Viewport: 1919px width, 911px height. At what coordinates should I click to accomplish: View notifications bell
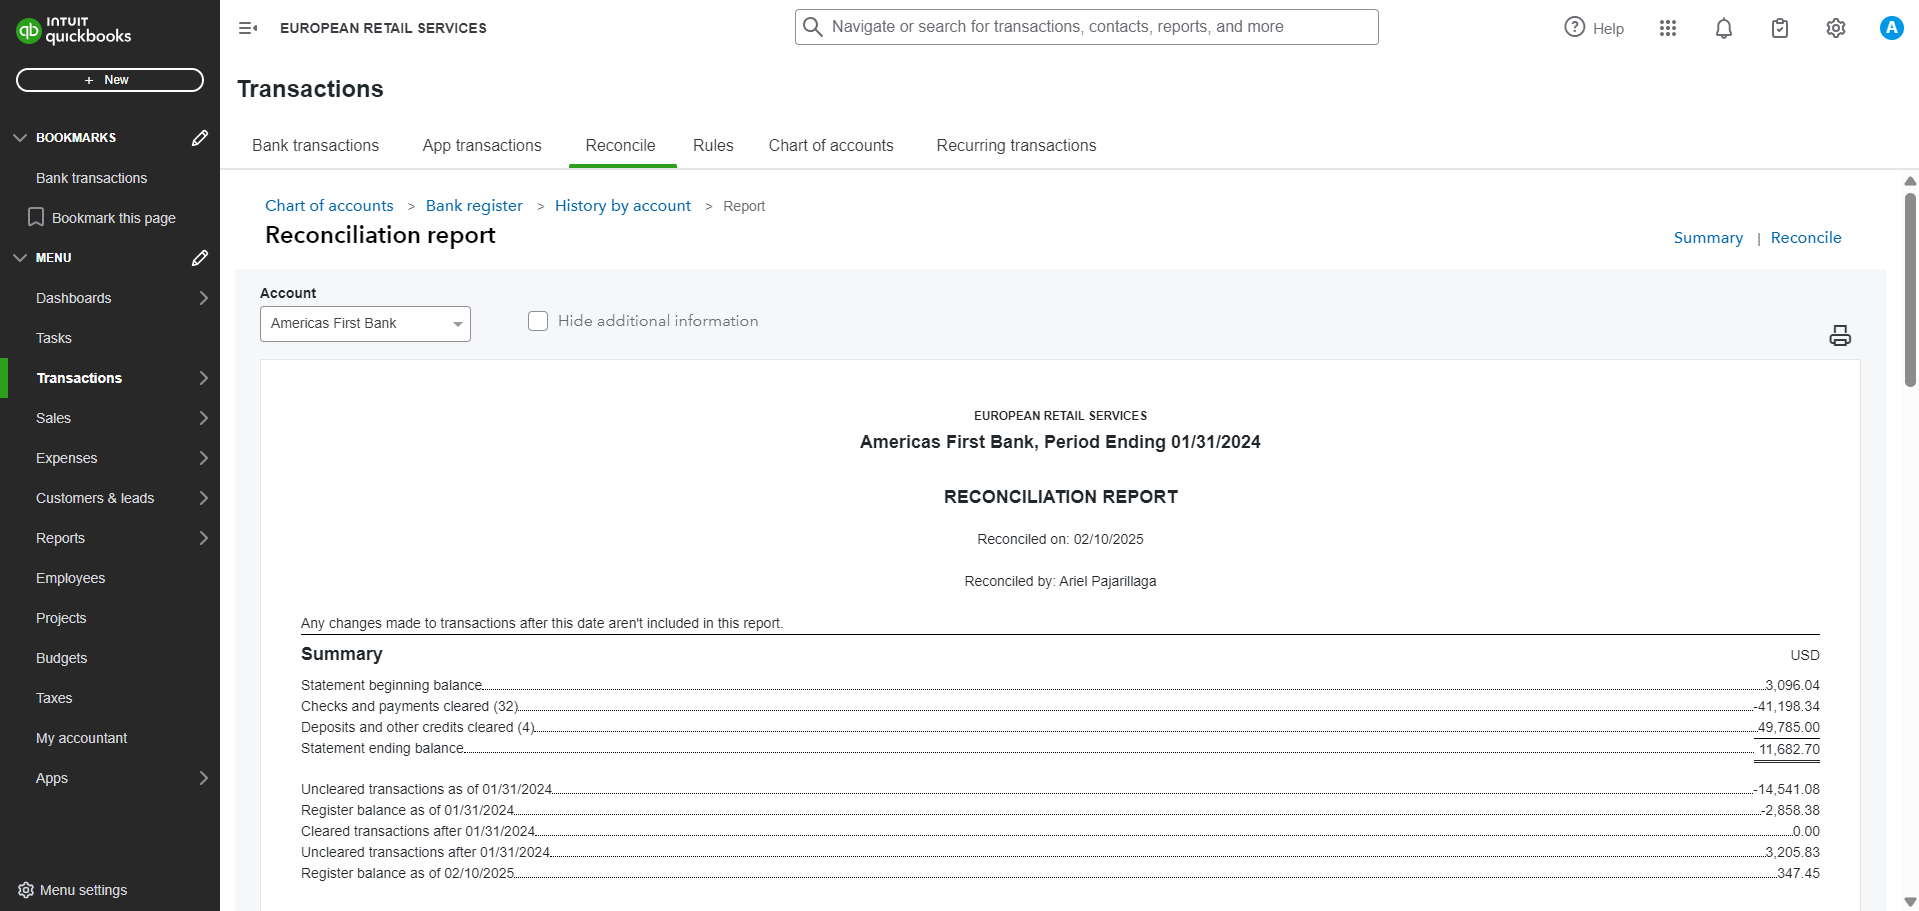pyautogui.click(x=1724, y=28)
